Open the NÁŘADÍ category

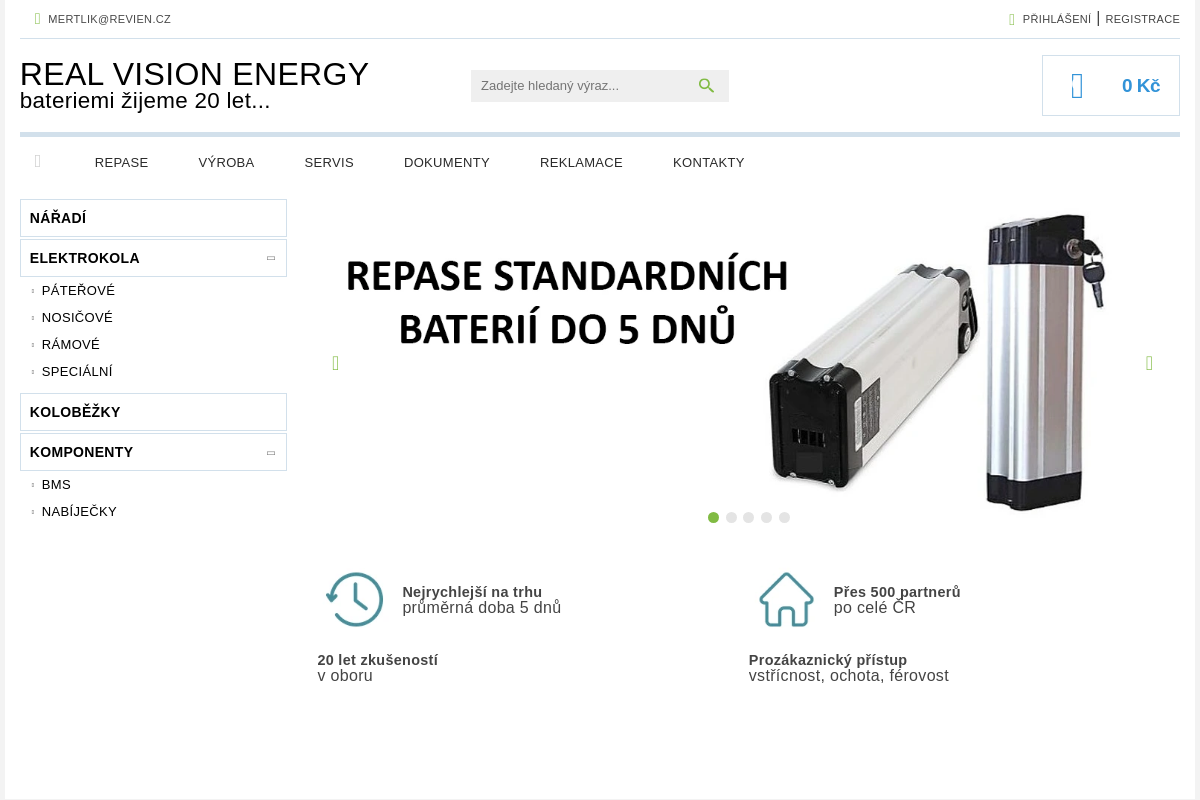pyautogui.click(x=153, y=218)
